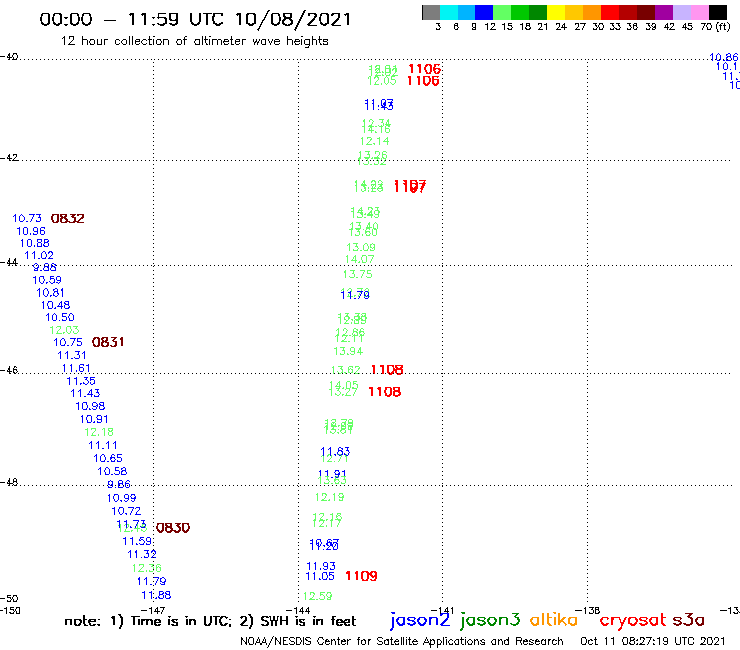Select the bright red swatch in the color scale
This screenshot has width=740, height=650.
[x=610, y=12]
